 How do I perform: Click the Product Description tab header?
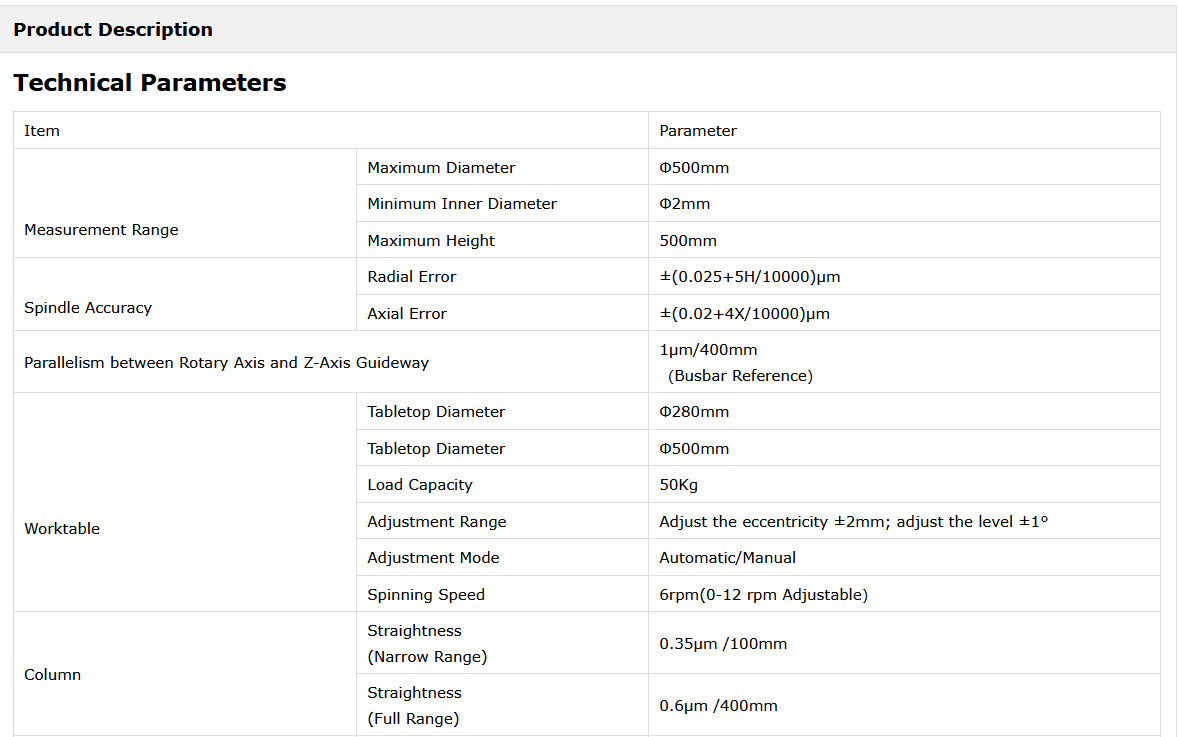tap(113, 30)
